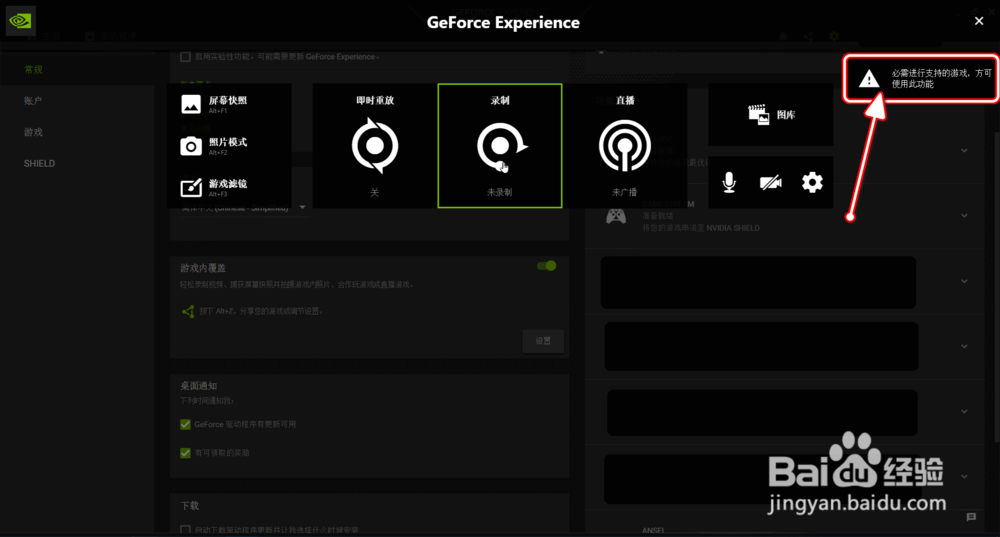The image size is (1000, 537).
Task: Select the 常规 sidebar tab
Action: [x=33, y=70]
